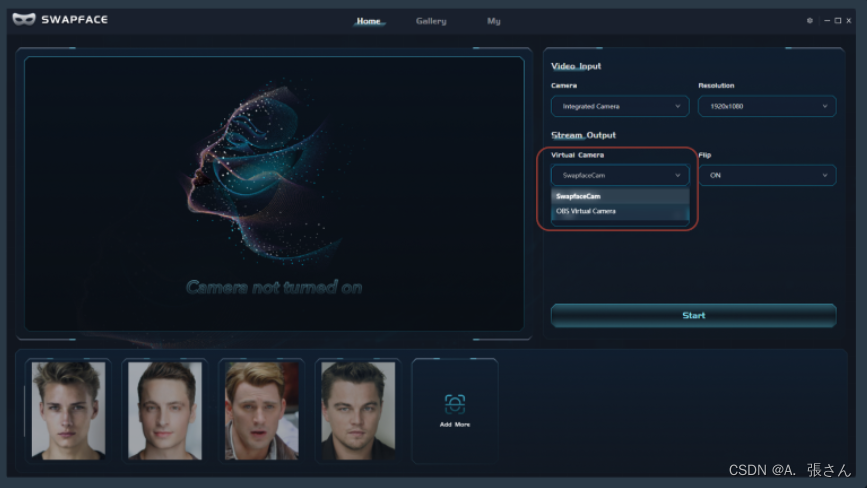Close the Swapface window

(x=849, y=20)
